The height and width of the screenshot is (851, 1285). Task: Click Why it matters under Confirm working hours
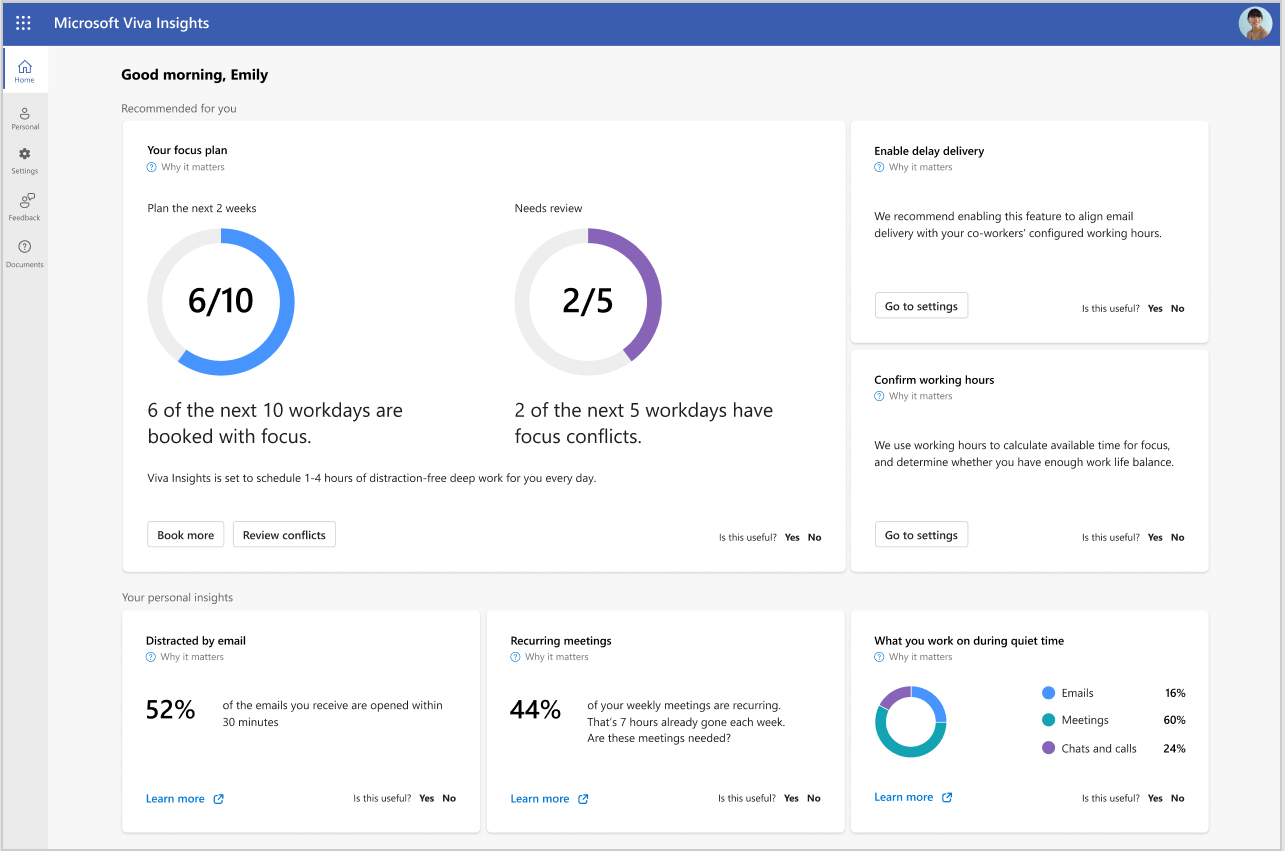(x=920, y=396)
